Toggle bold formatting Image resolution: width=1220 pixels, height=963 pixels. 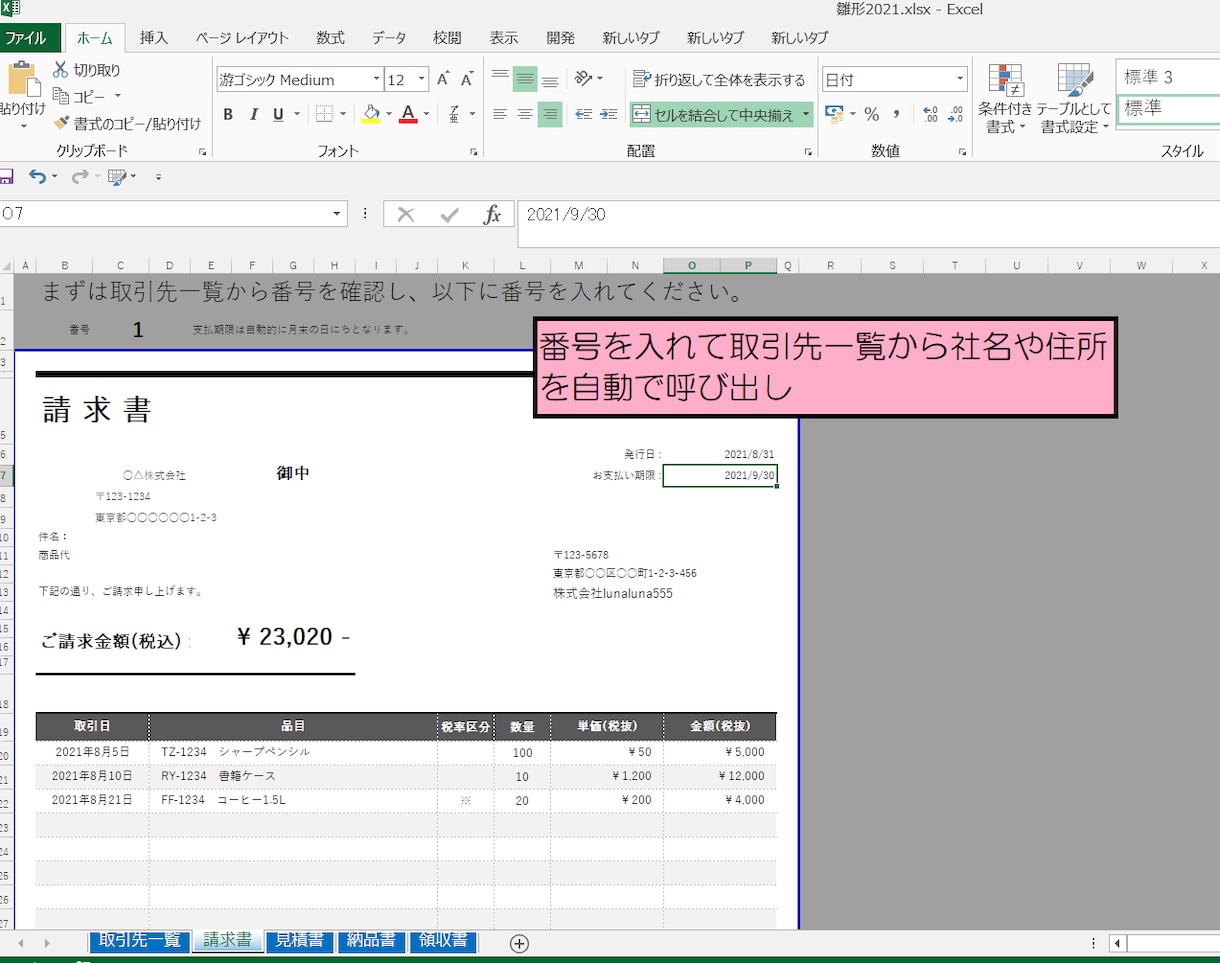click(228, 114)
